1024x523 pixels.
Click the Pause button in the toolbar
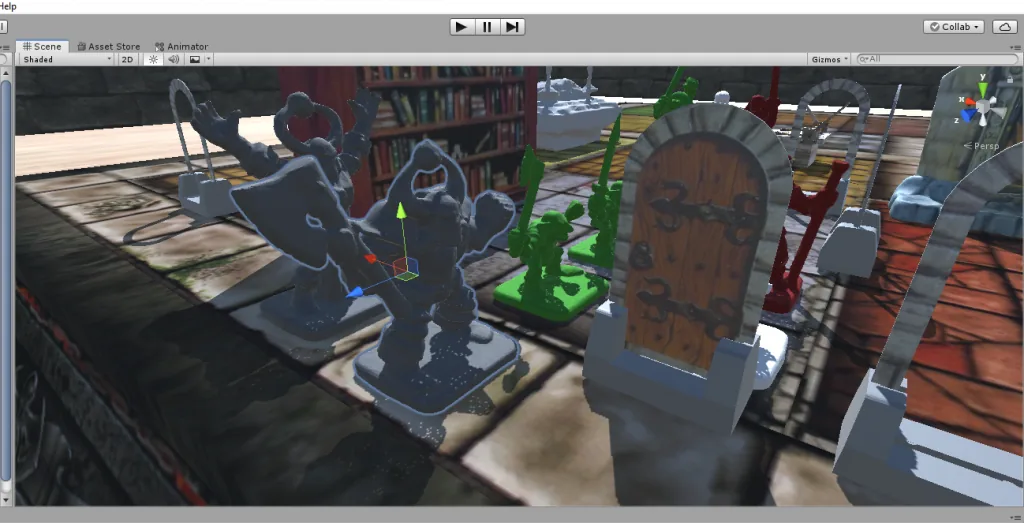487,27
